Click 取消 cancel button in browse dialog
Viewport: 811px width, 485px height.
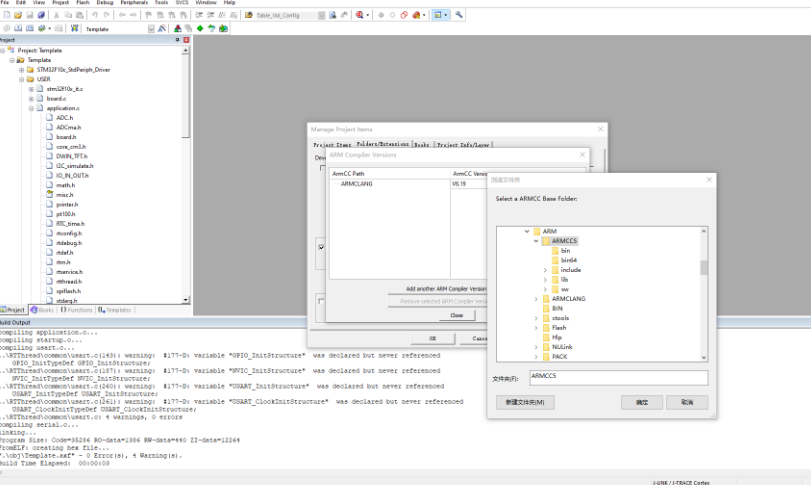pos(687,402)
